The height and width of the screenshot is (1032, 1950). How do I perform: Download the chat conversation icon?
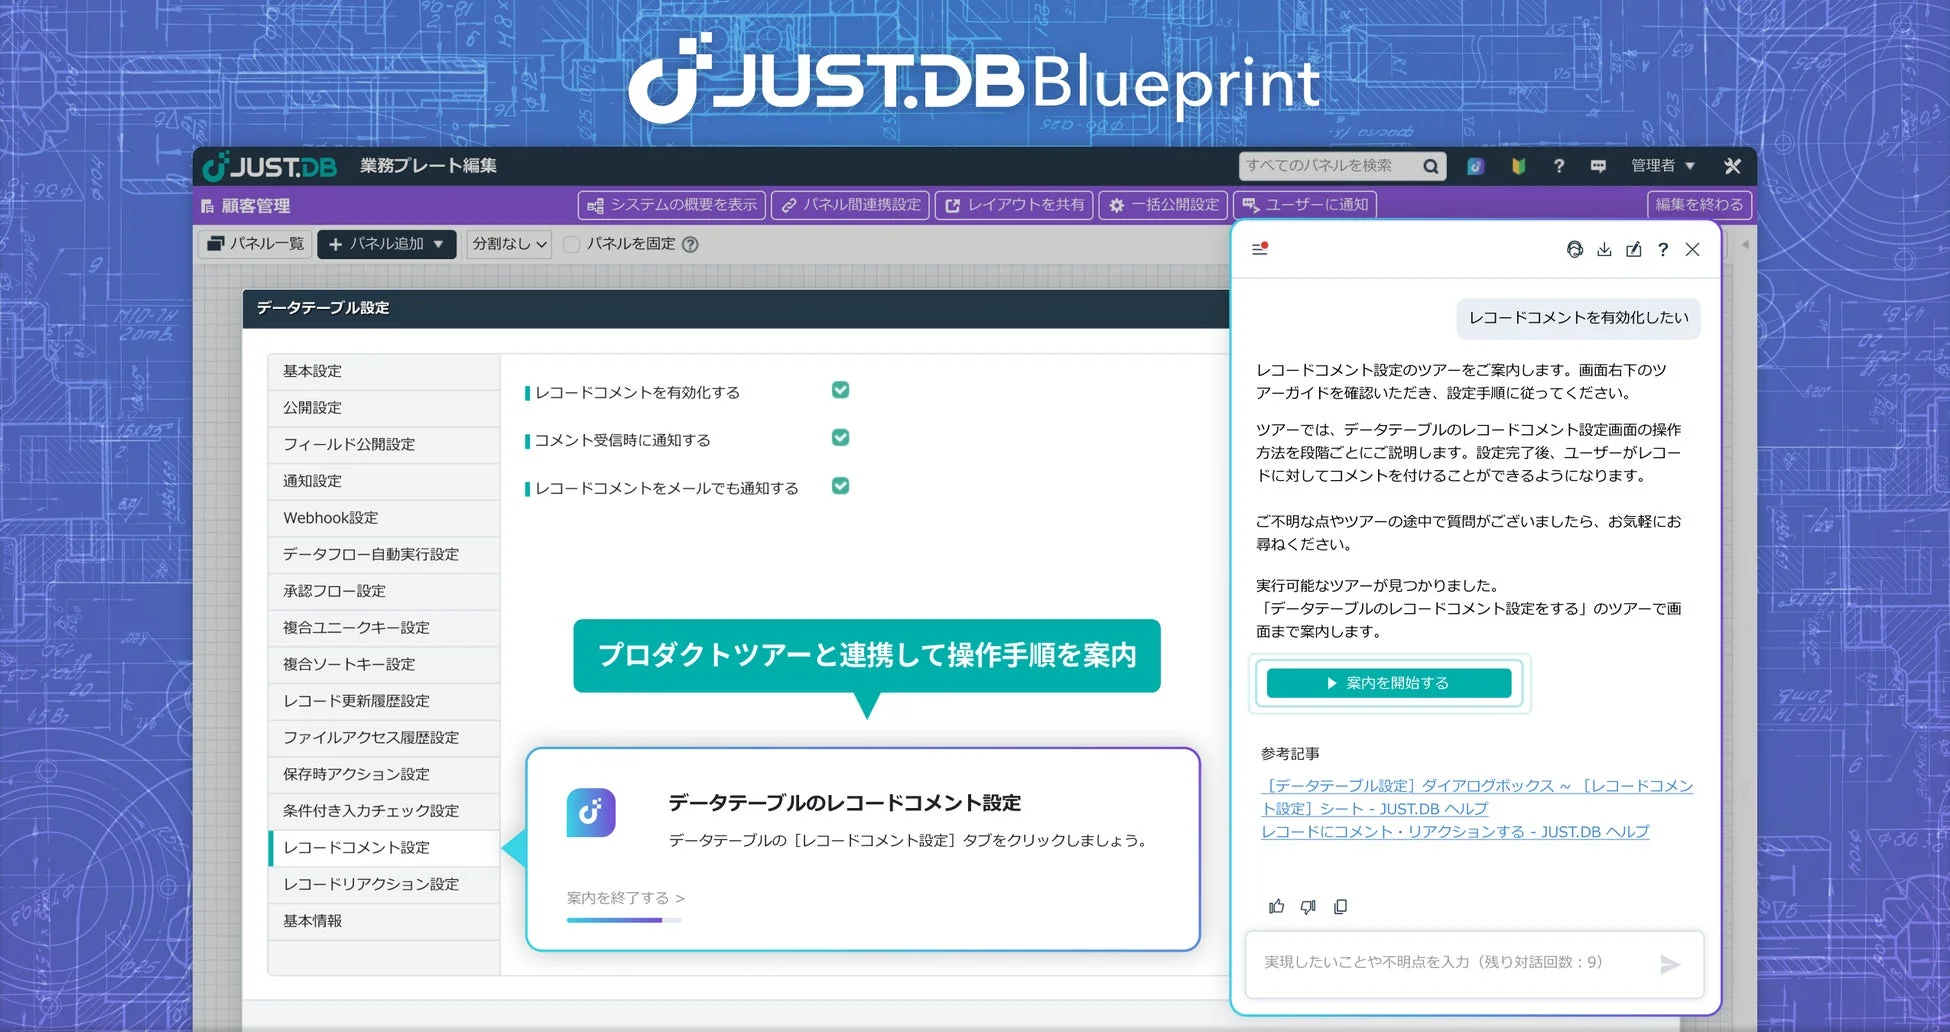click(1604, 249)
